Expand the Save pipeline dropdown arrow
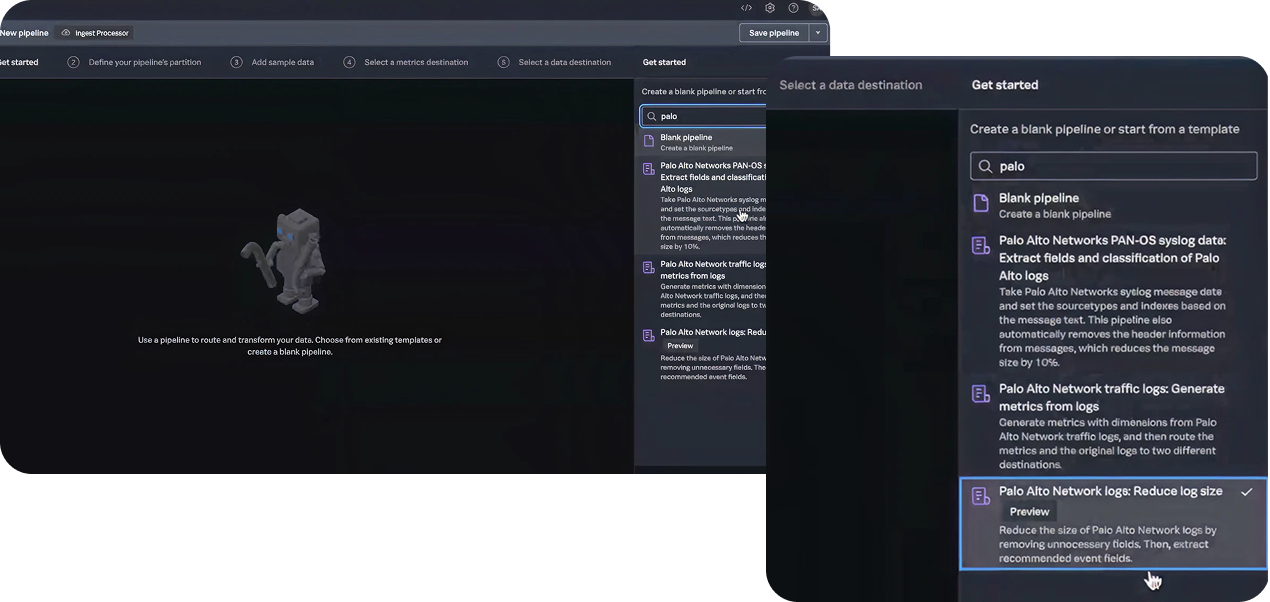Viewport: 1270px width, 602px height. pyautogui.click(x=818, y=33)
